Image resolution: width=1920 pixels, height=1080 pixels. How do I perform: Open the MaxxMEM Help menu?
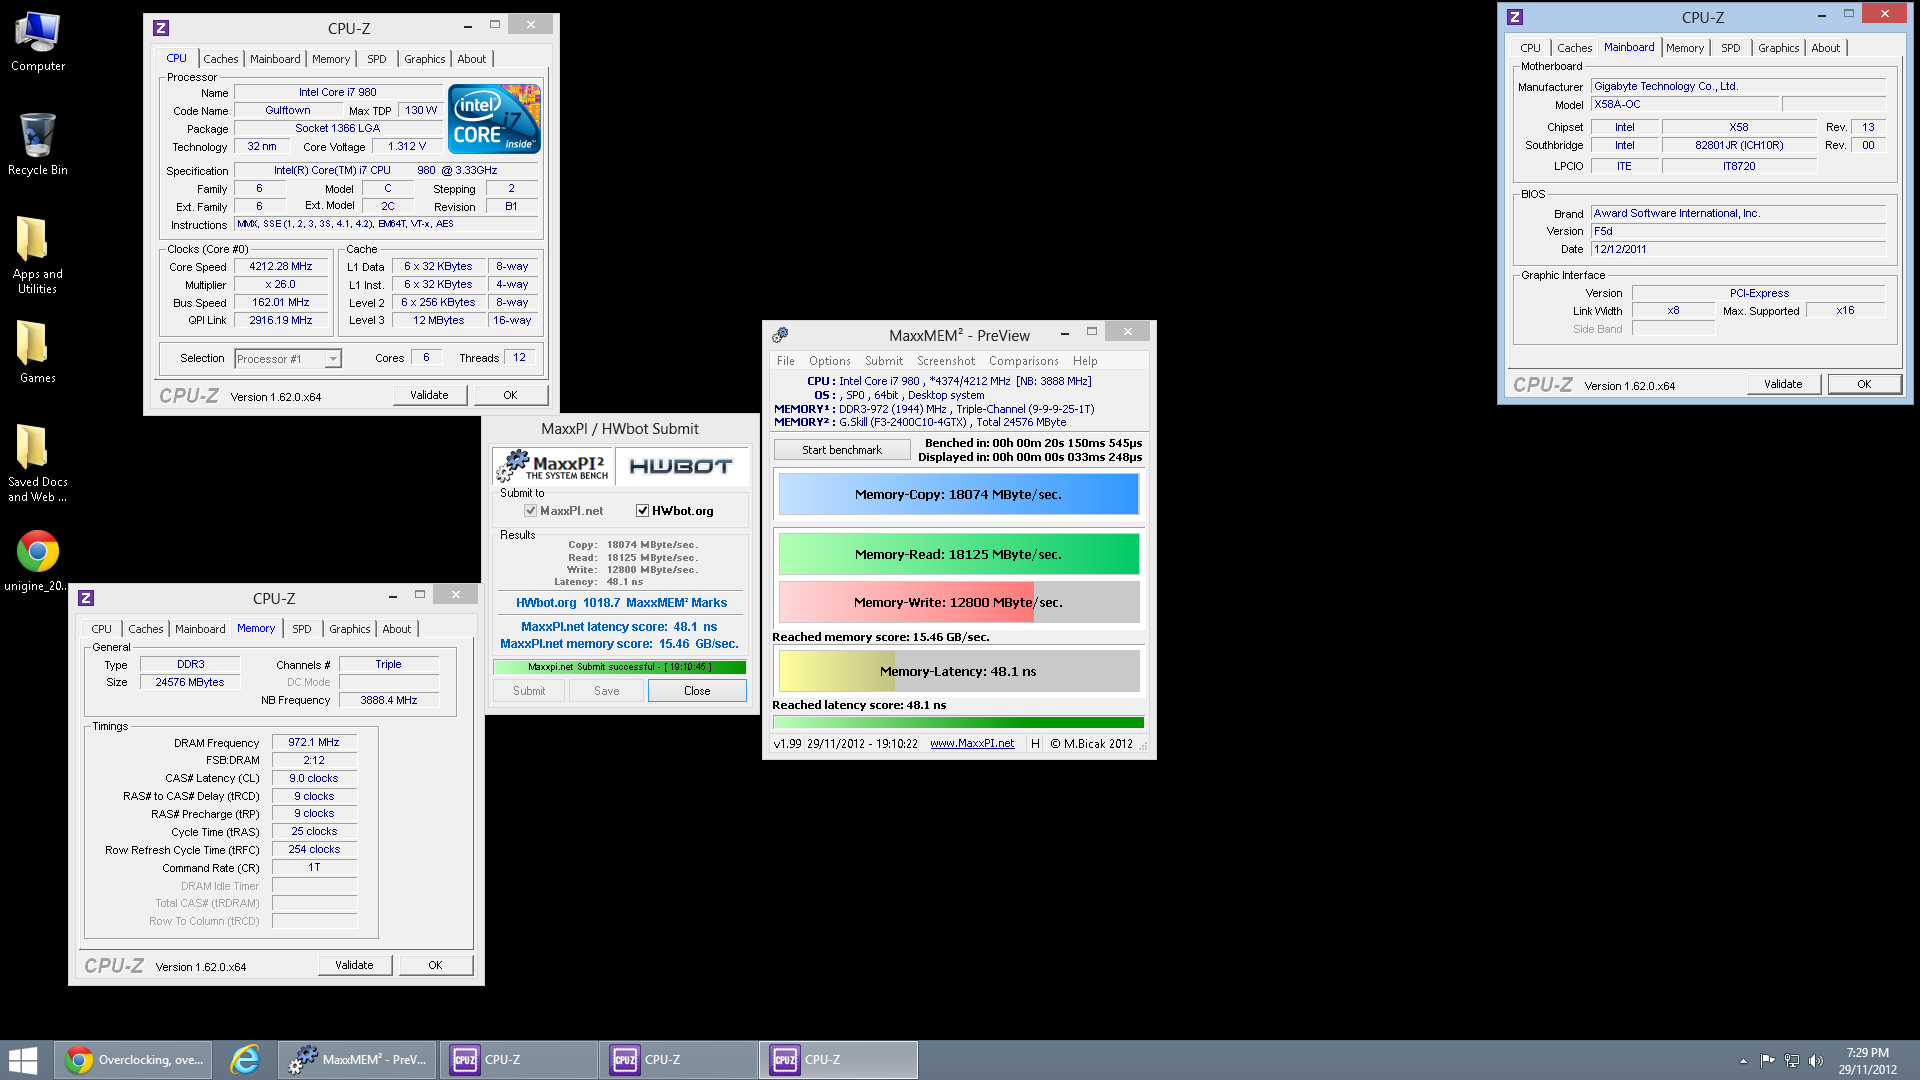click(1085, 361)
